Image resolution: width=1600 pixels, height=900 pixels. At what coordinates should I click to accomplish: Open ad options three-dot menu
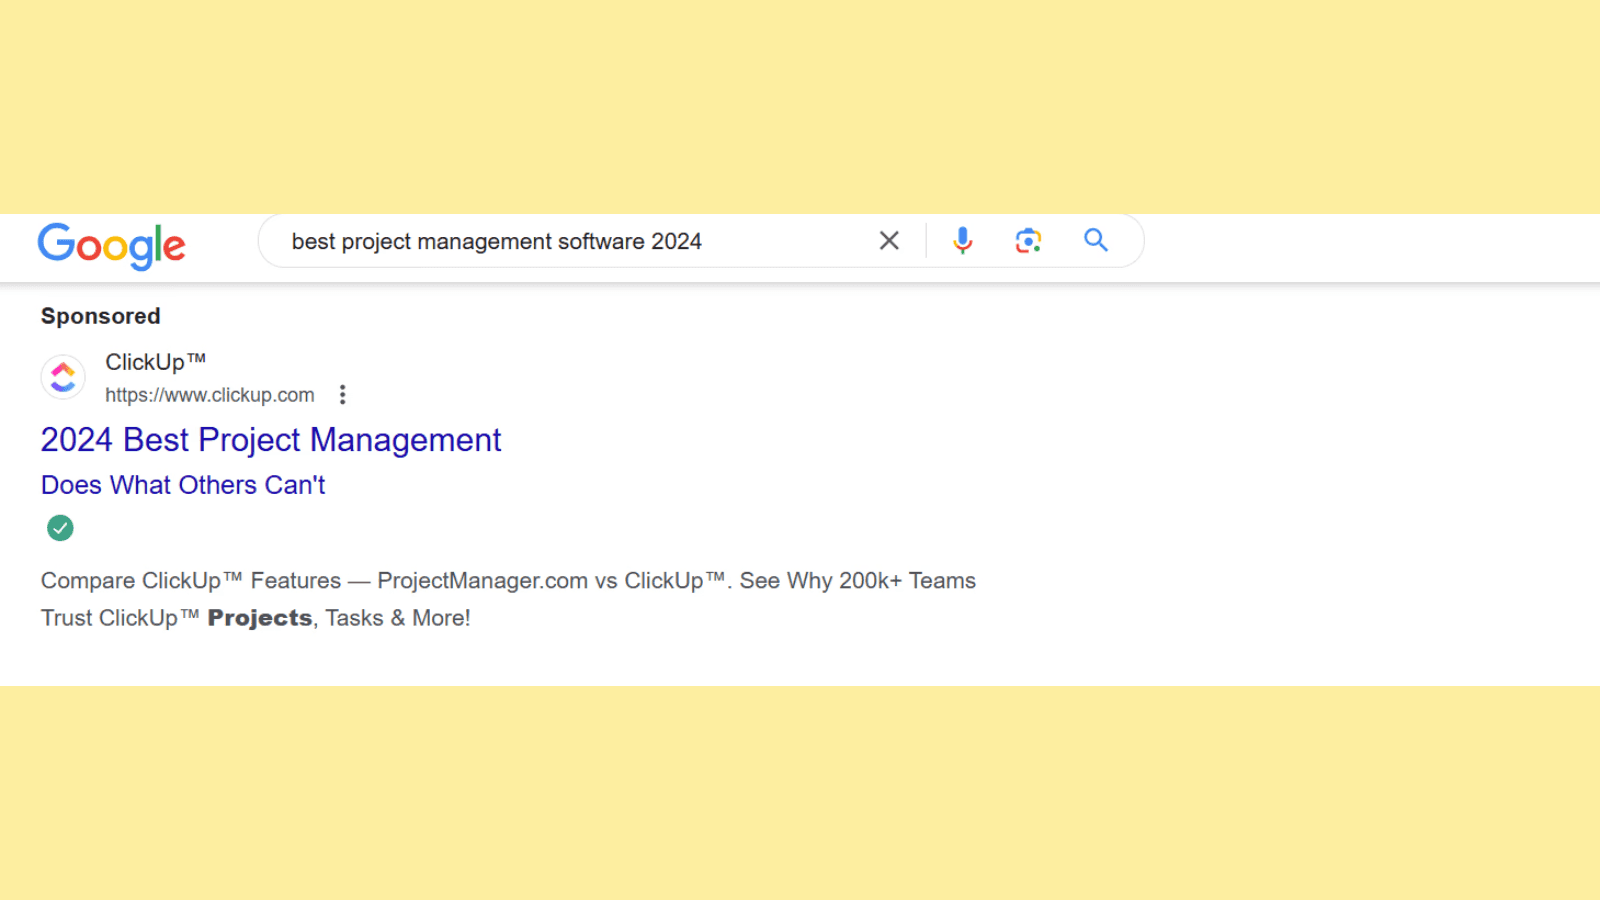coord(342,395)
